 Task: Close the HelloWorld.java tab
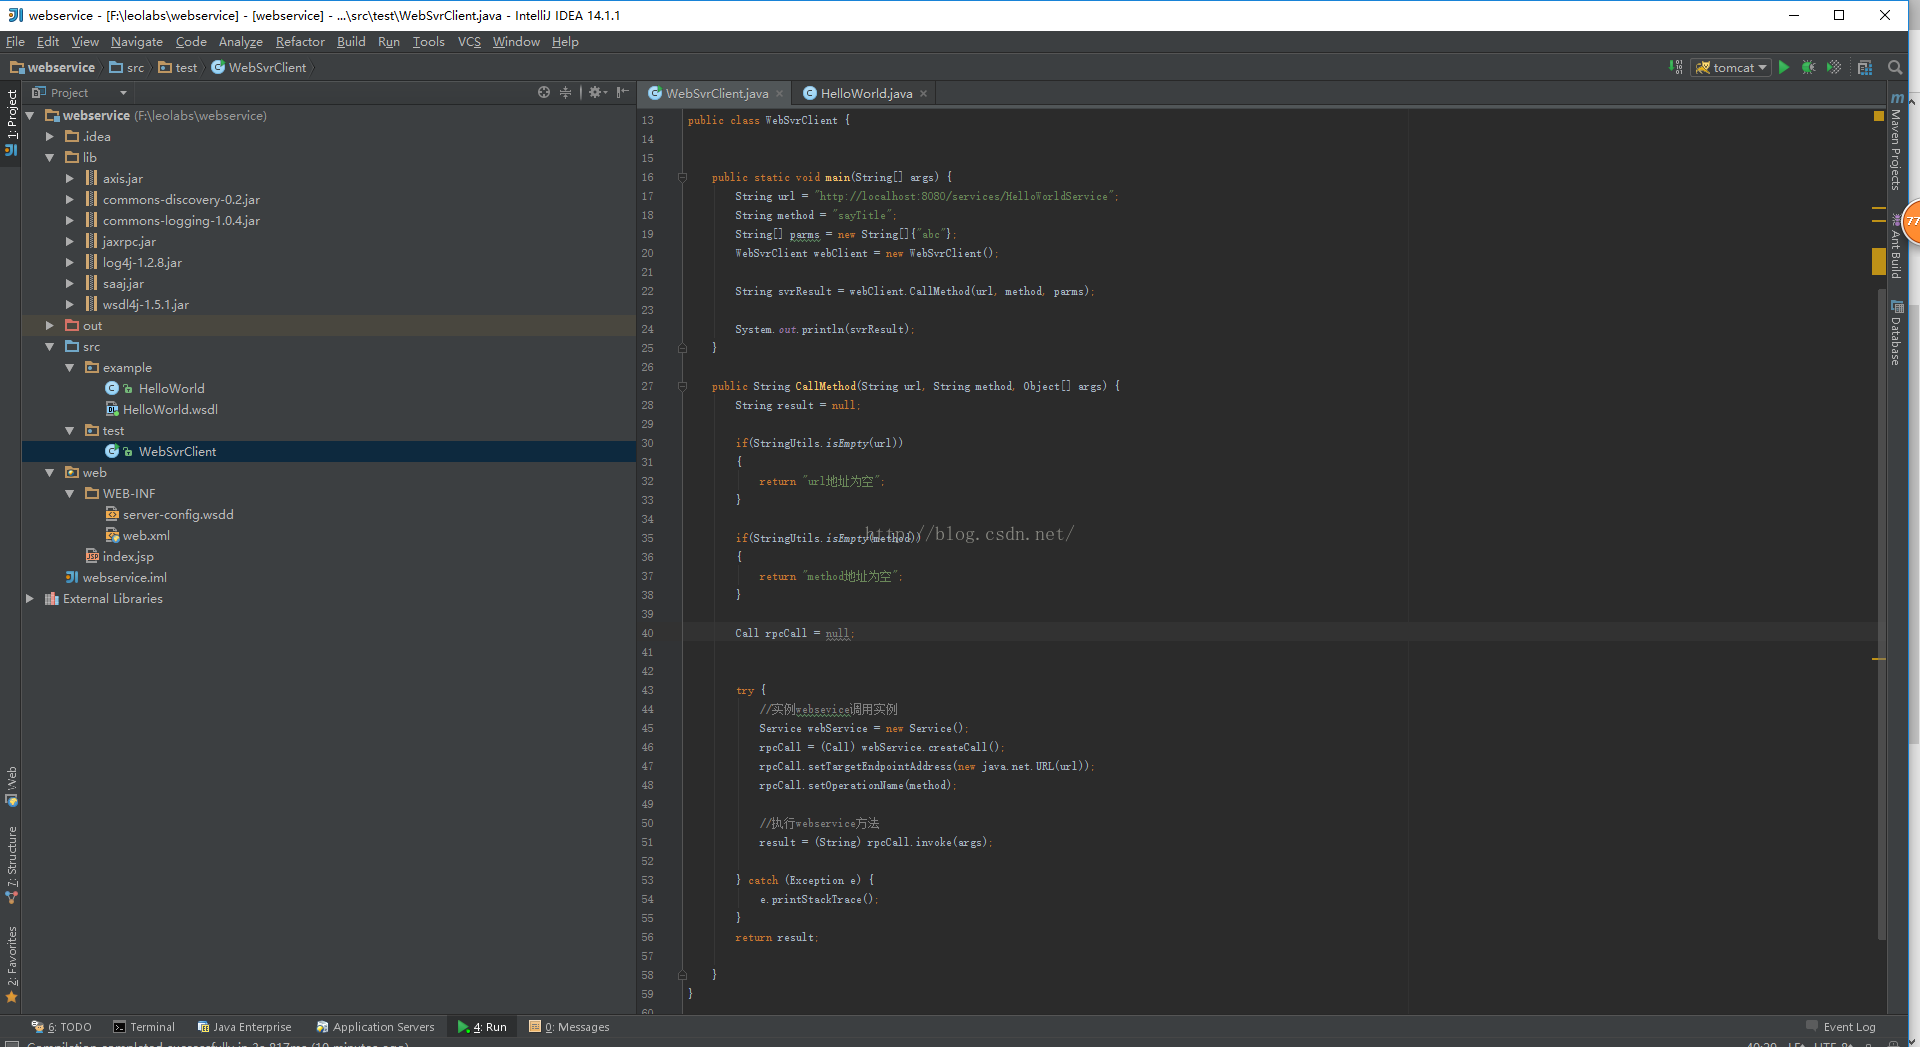click(924, 94)
